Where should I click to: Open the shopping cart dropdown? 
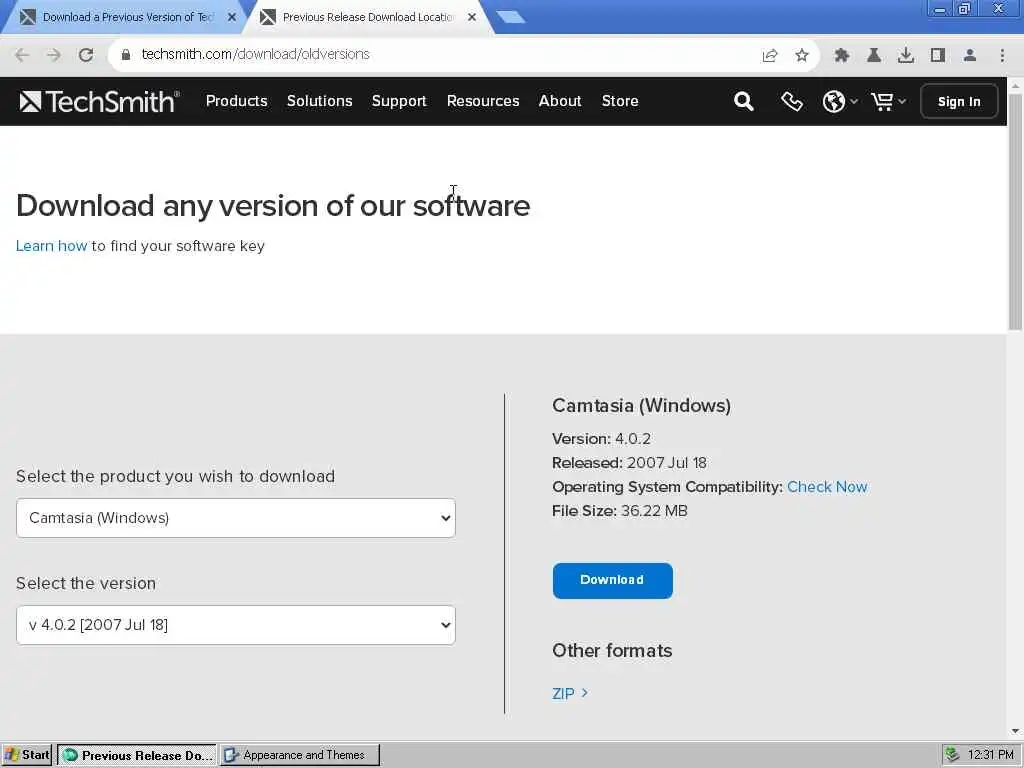(888, 101)
